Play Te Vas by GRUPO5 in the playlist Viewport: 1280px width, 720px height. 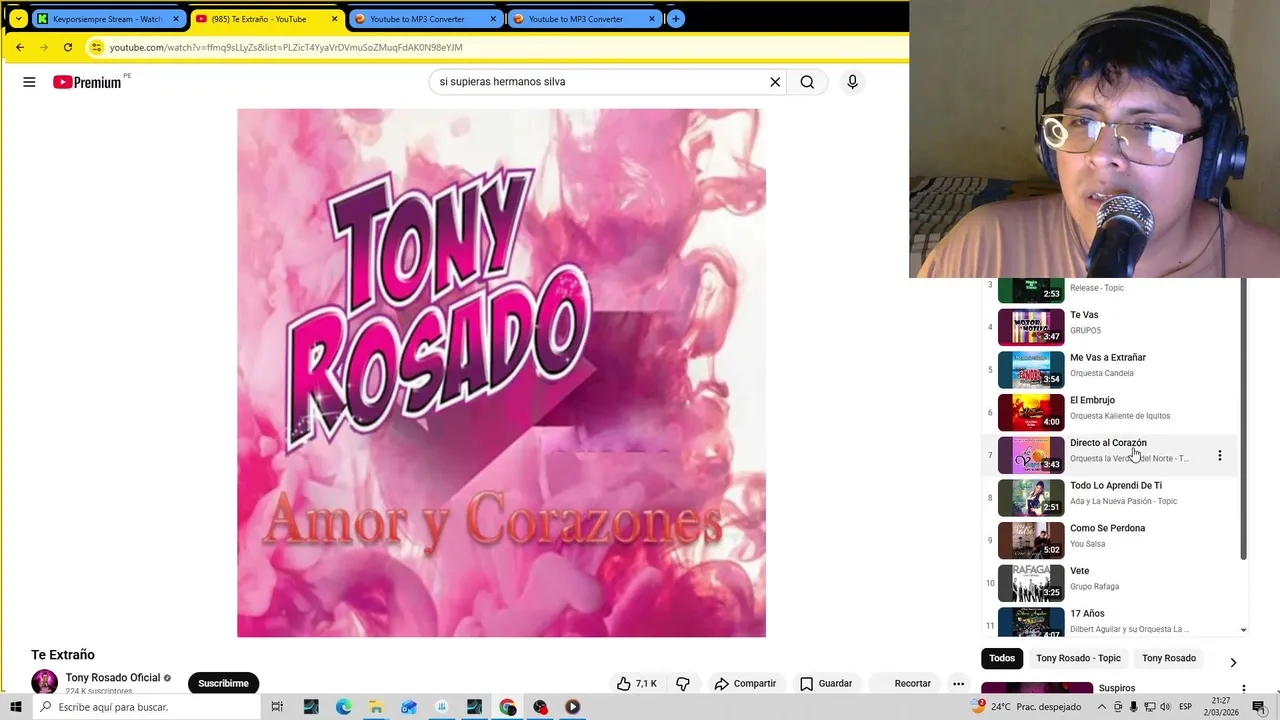[1110, 327]
